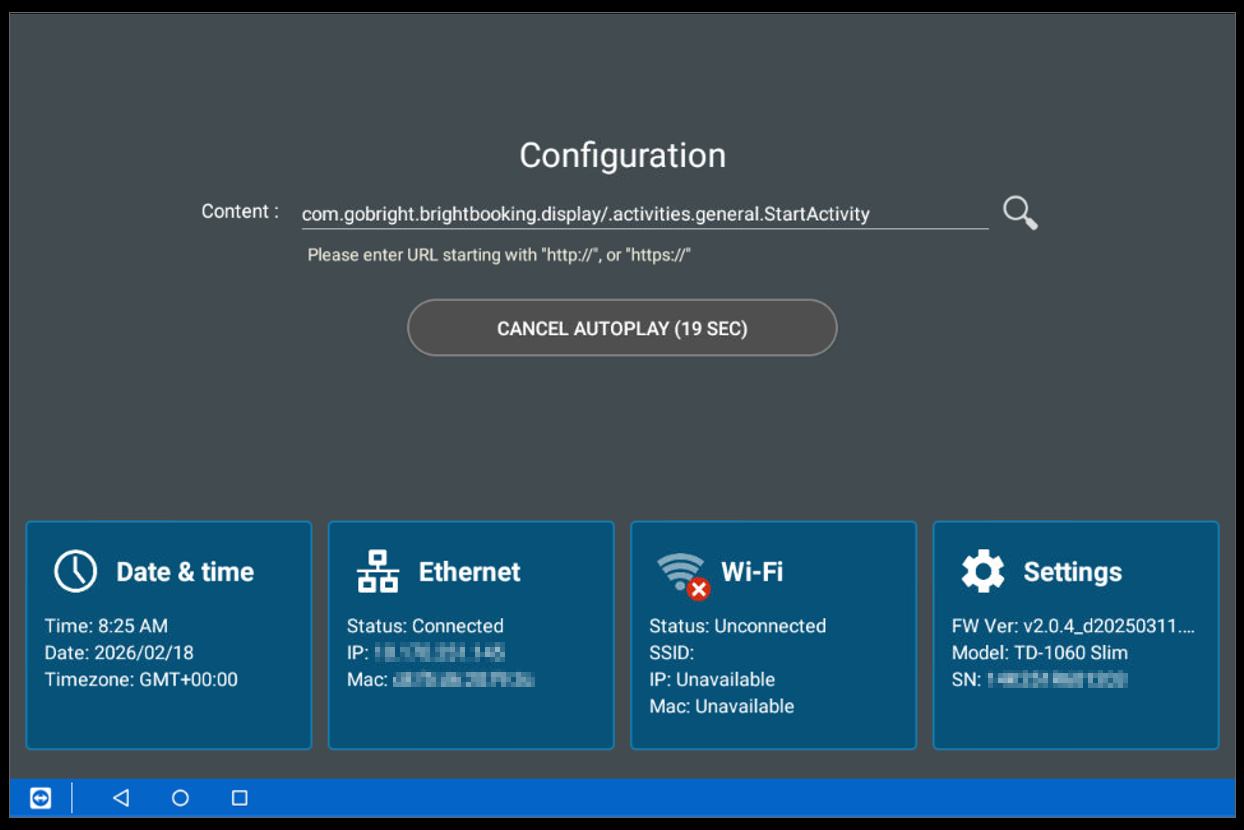Click the FW Ver firmware version line

pos(1073,626)
